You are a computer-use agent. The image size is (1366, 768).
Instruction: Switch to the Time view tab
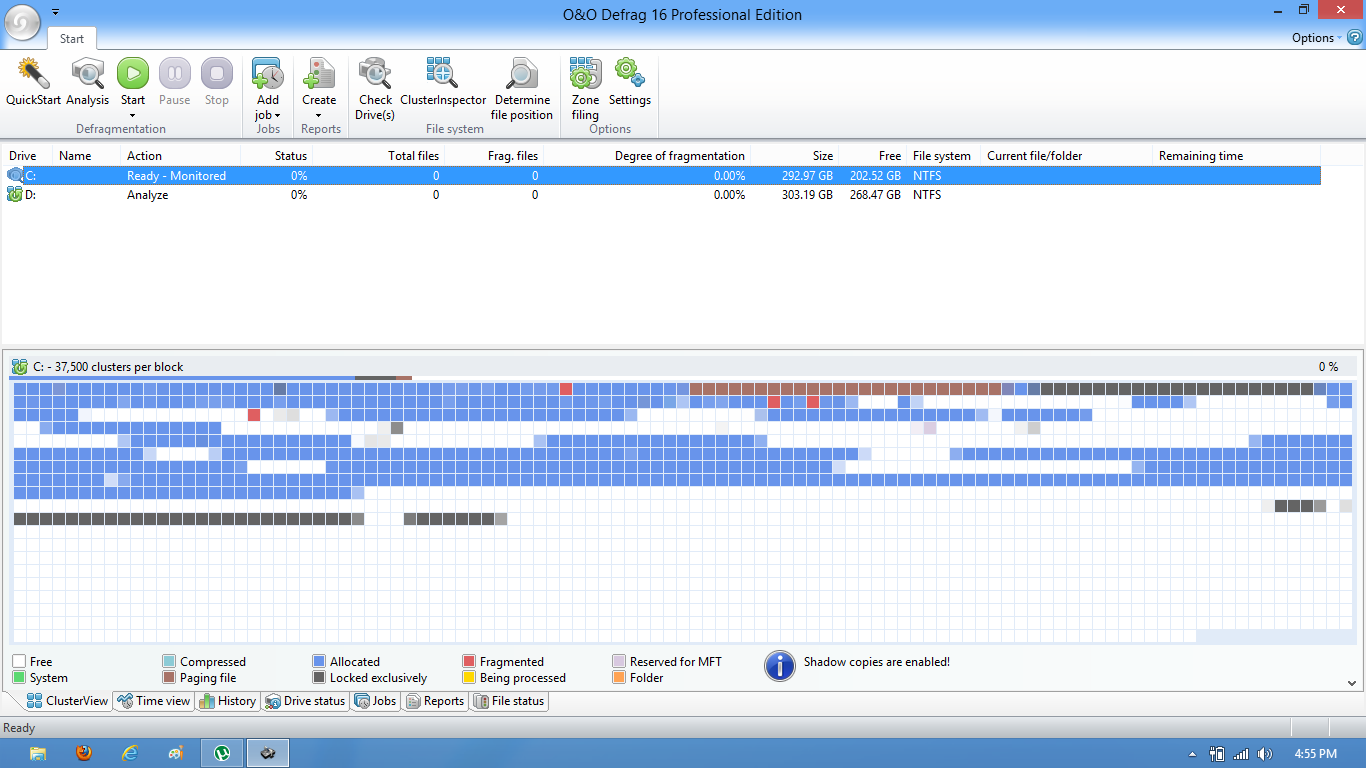(153, 701)
